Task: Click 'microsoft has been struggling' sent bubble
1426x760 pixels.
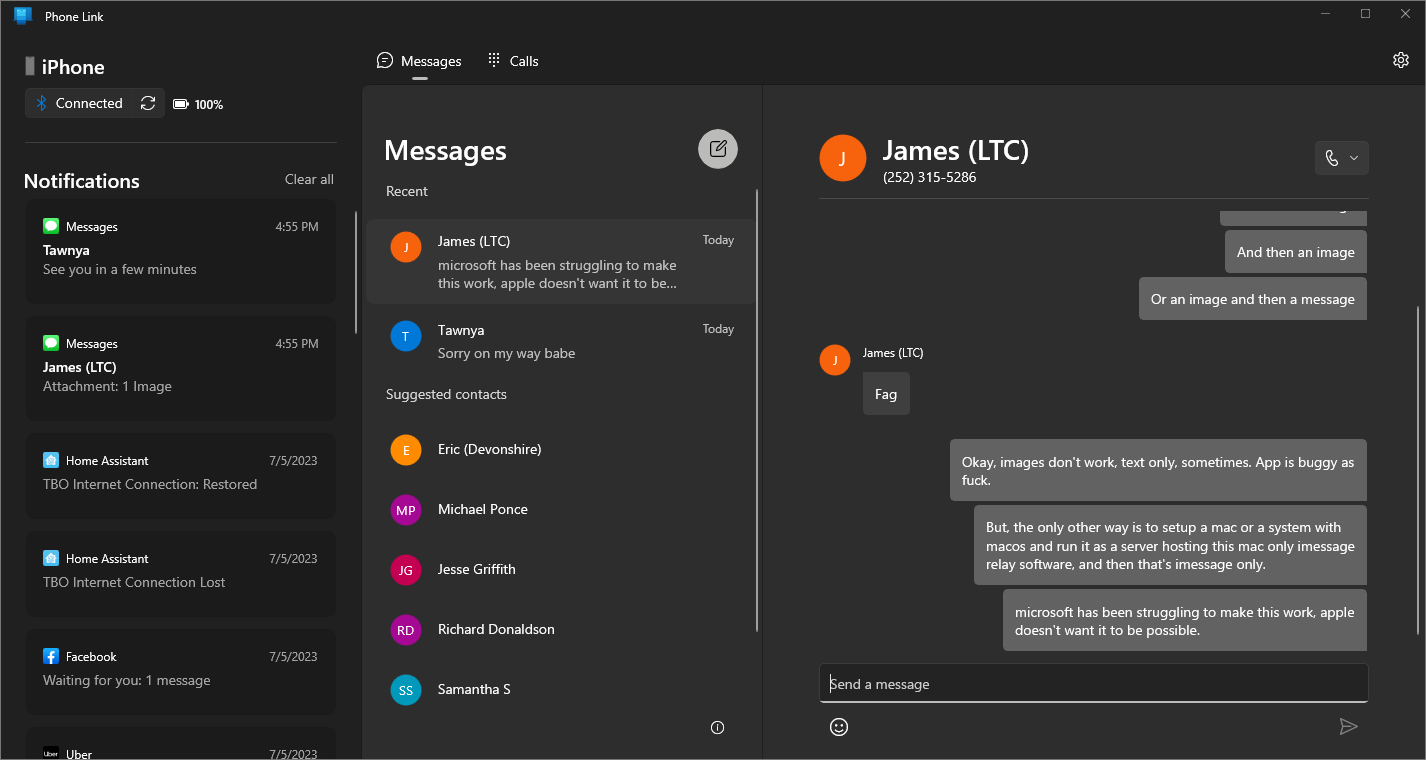Action: point(1184,621)
